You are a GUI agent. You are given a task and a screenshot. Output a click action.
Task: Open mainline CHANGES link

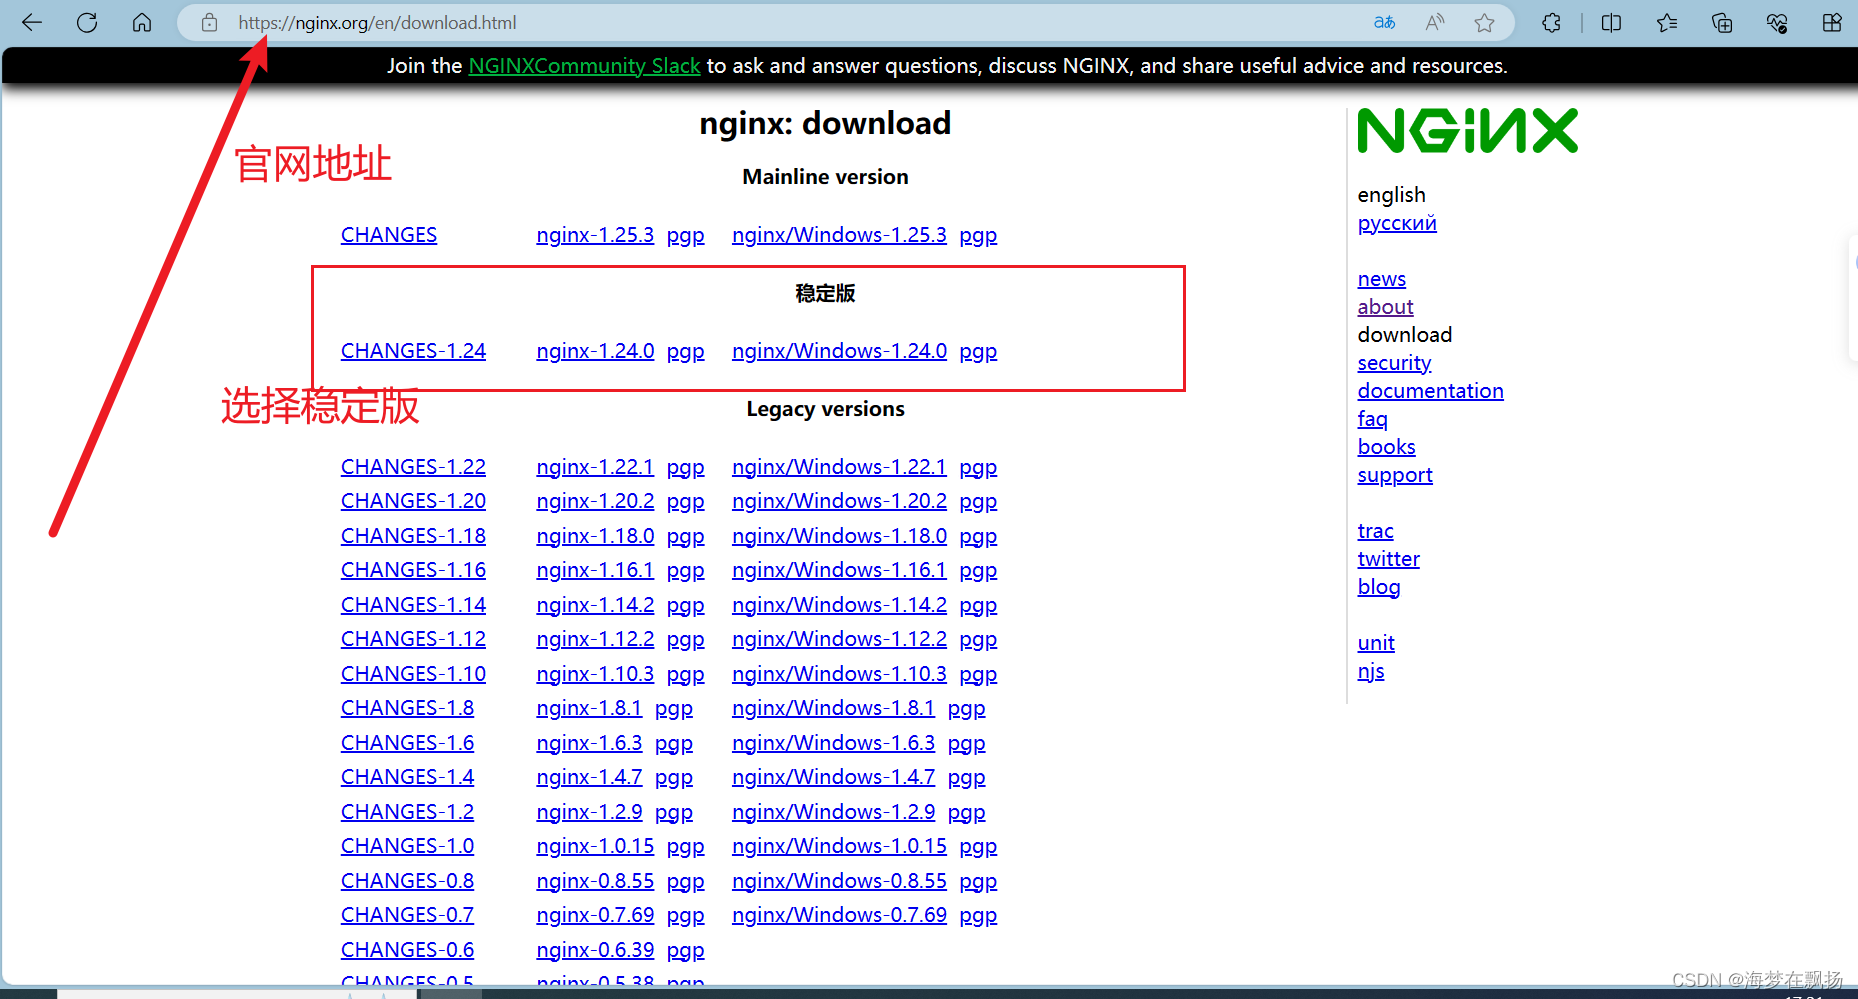pos(389,235)
